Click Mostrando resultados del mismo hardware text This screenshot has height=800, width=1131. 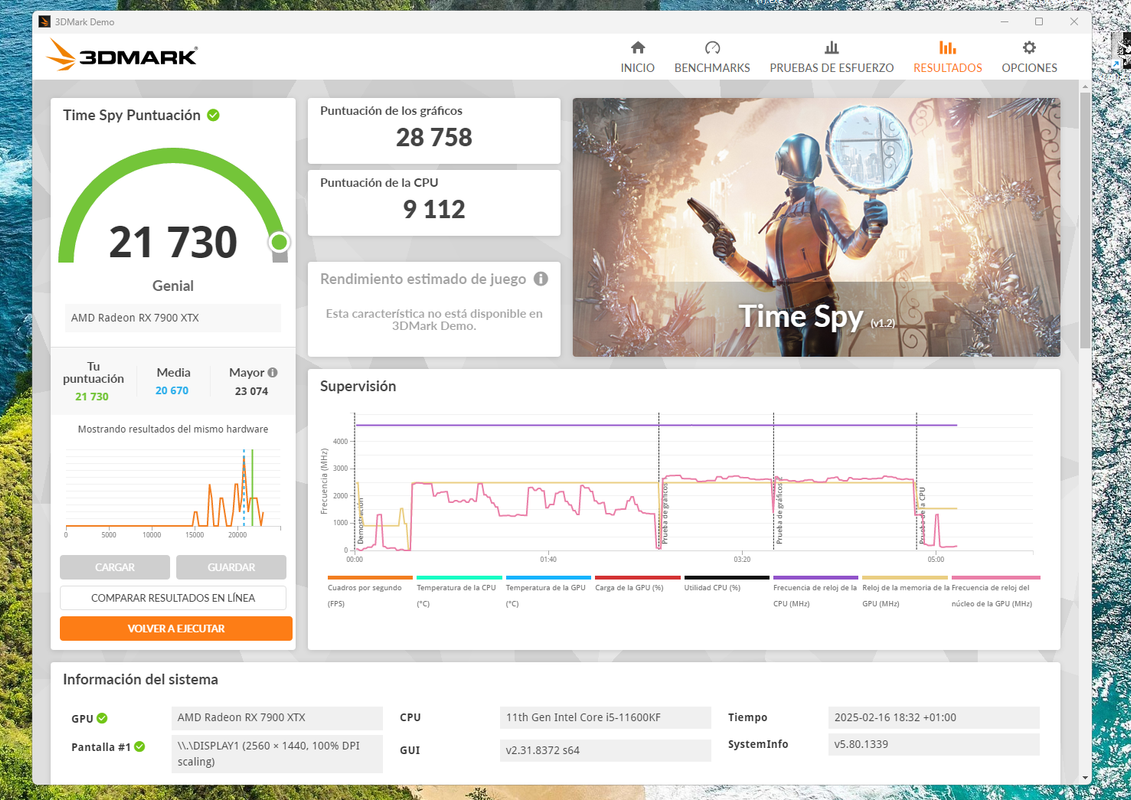pyautogui.click(x=173, y=428)
